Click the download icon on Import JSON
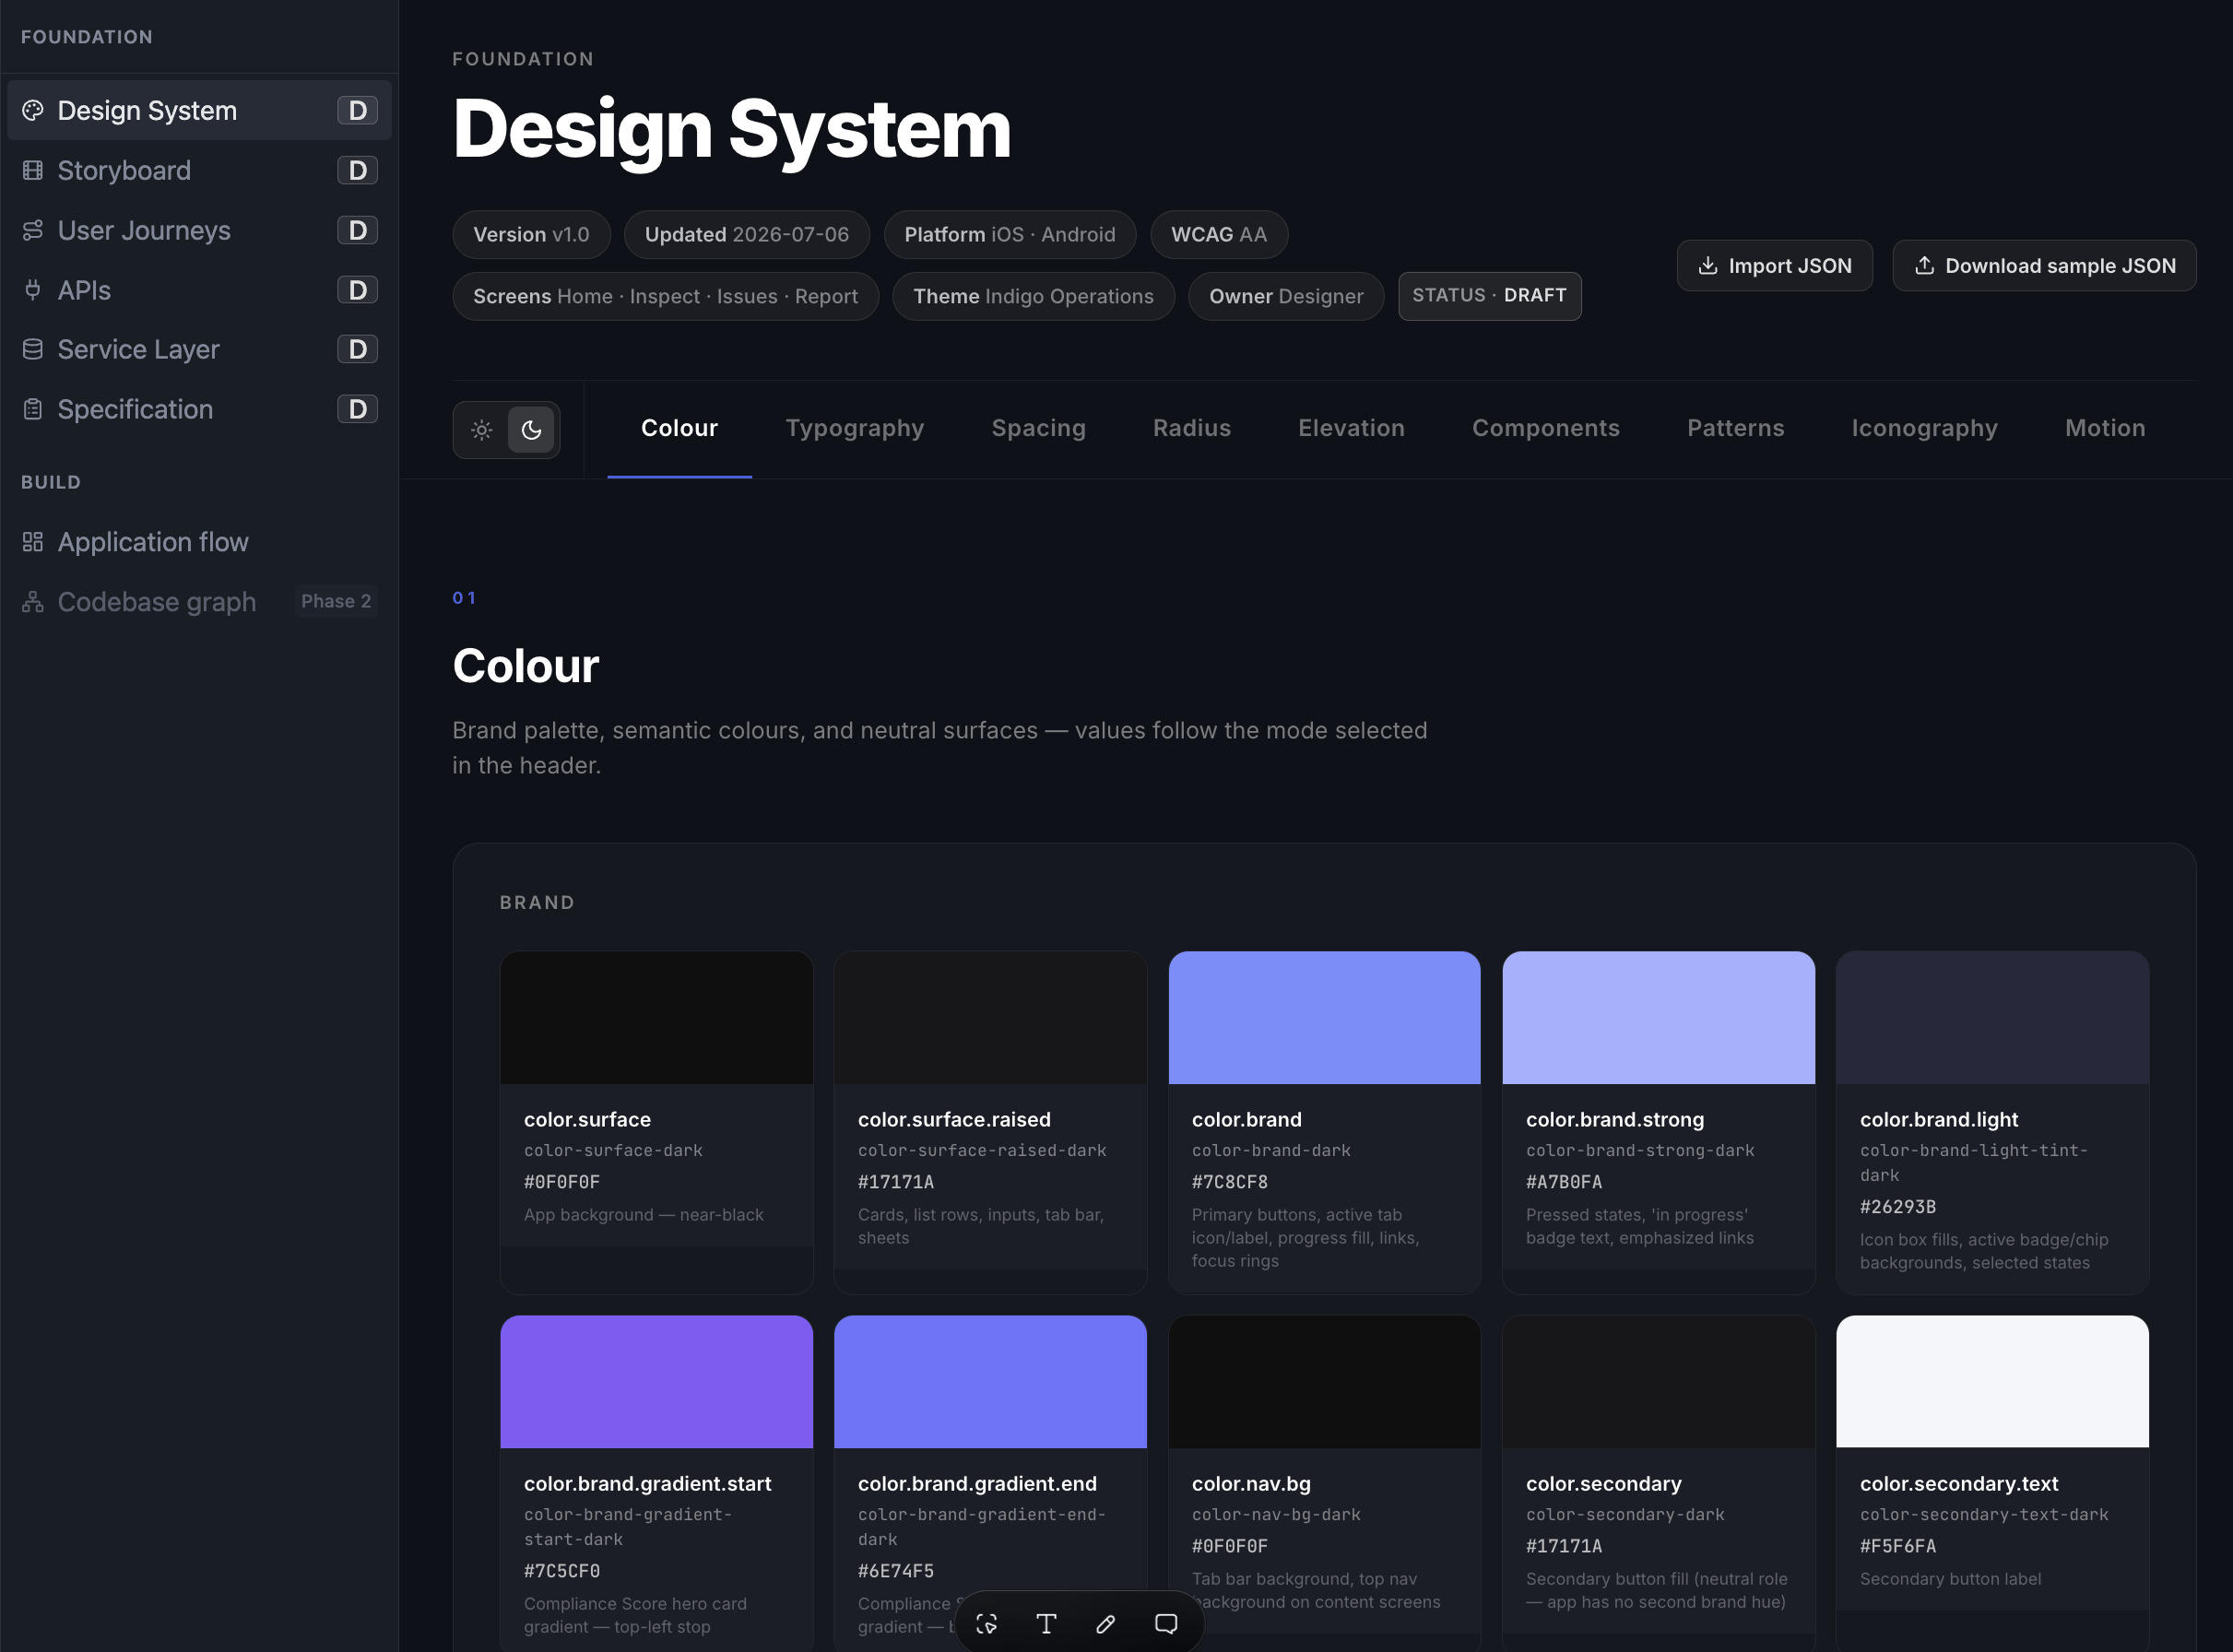2233x1652 pixels. [x=1708, y=266]
